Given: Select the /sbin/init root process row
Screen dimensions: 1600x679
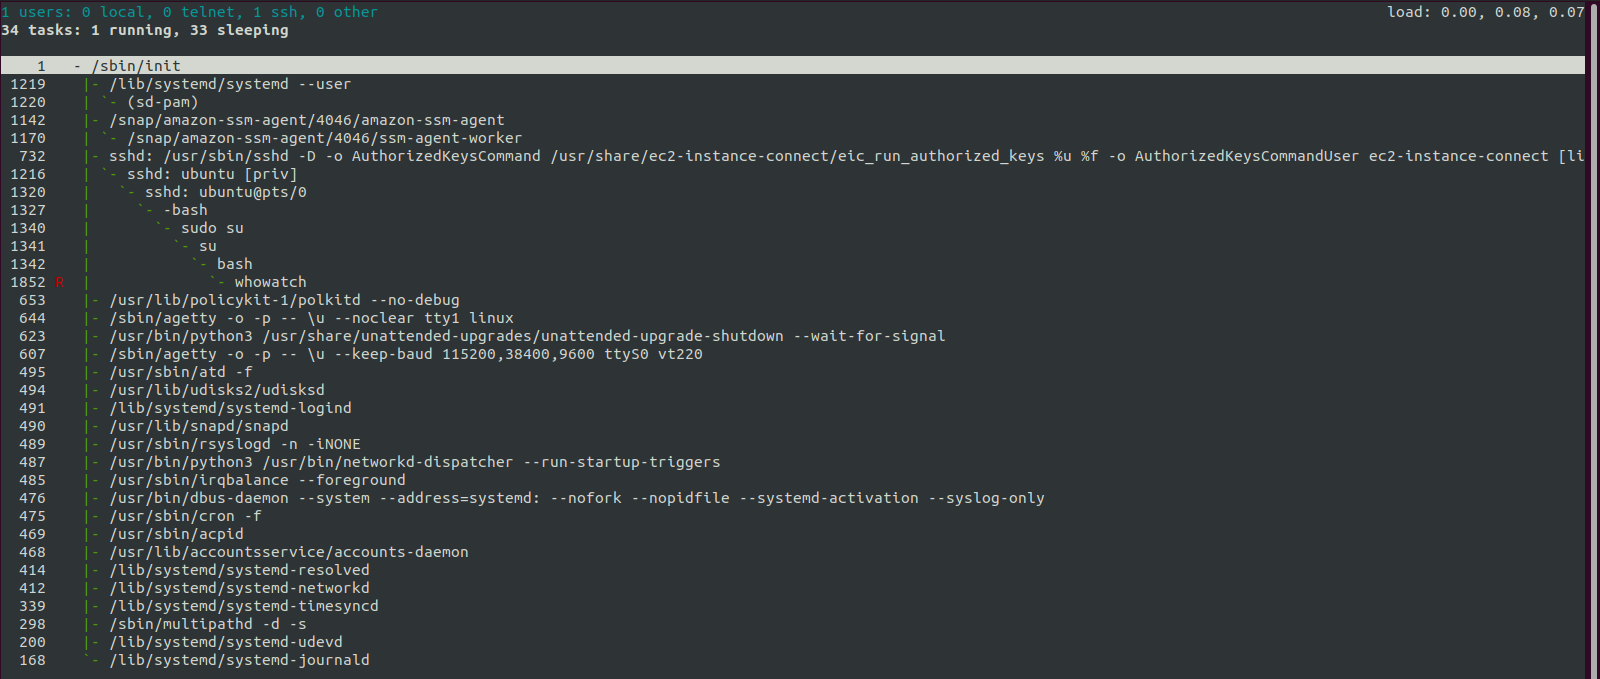Looking at the screenshot, I should (792, 66).
